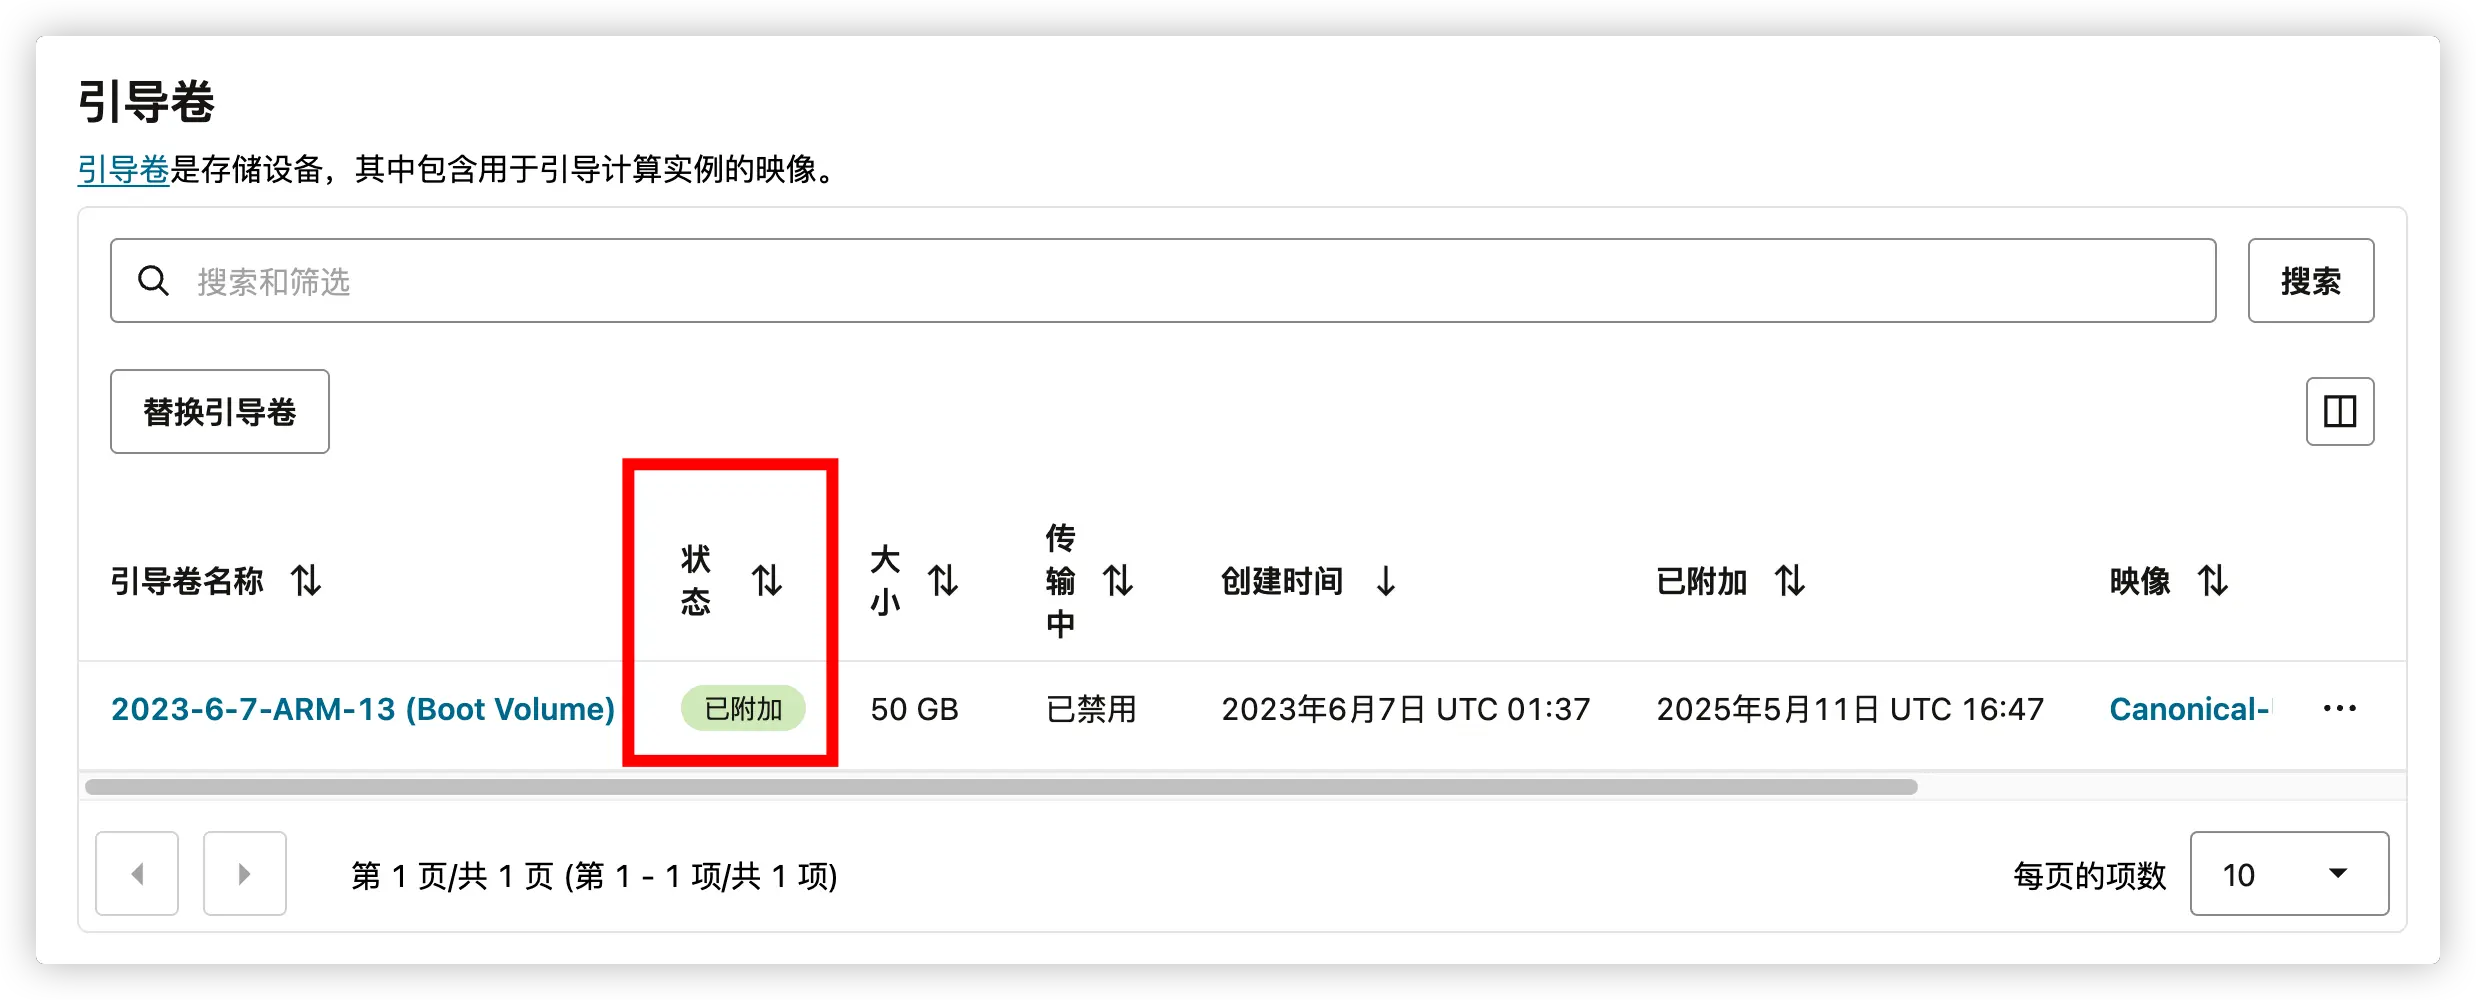Open the 2023-6-7-ARM-13 boot volume
The image size is (2476, 1000).
tap(362, 708)
